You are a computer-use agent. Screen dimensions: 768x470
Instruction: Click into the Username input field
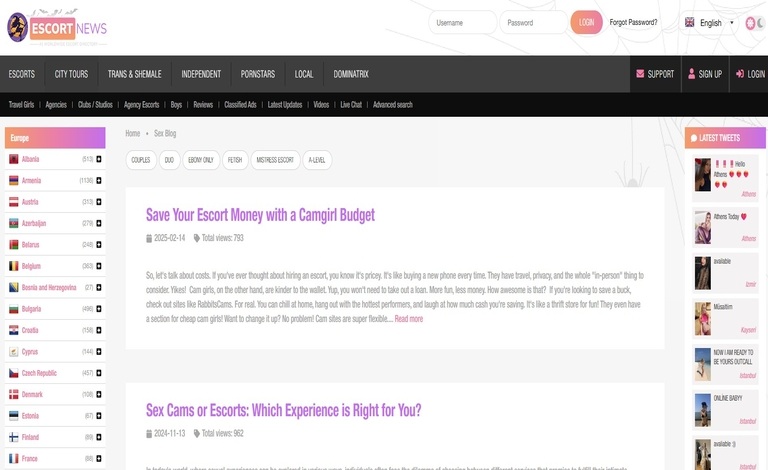pyautogui.click(x=462, y=22)
